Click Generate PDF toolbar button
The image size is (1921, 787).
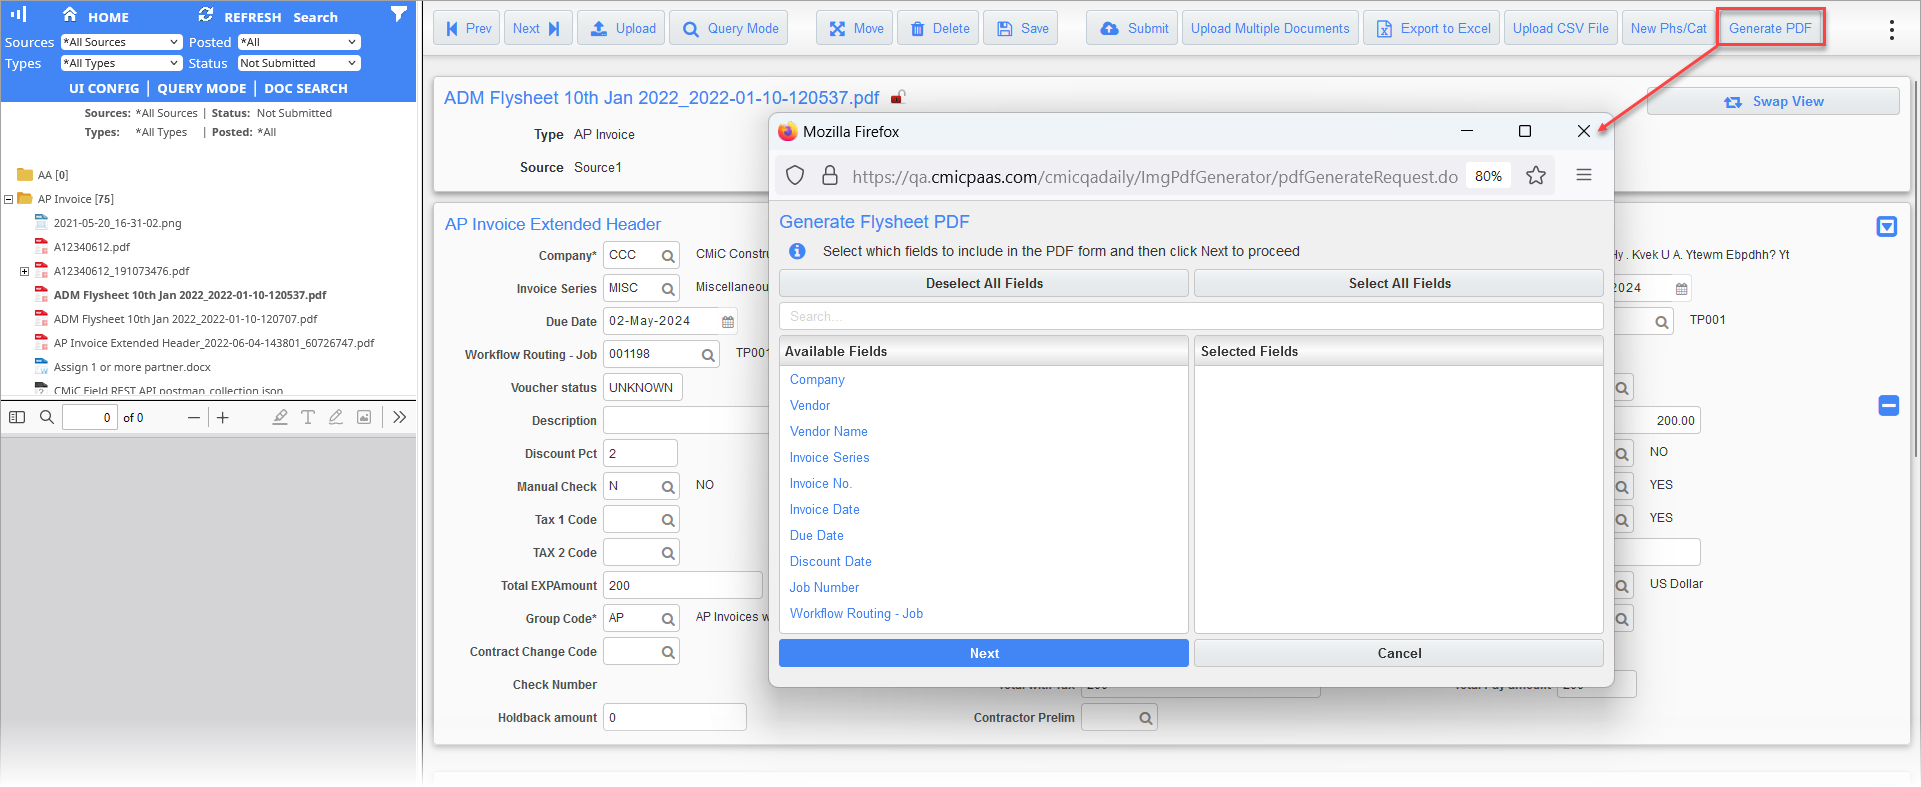[1770, 28]
